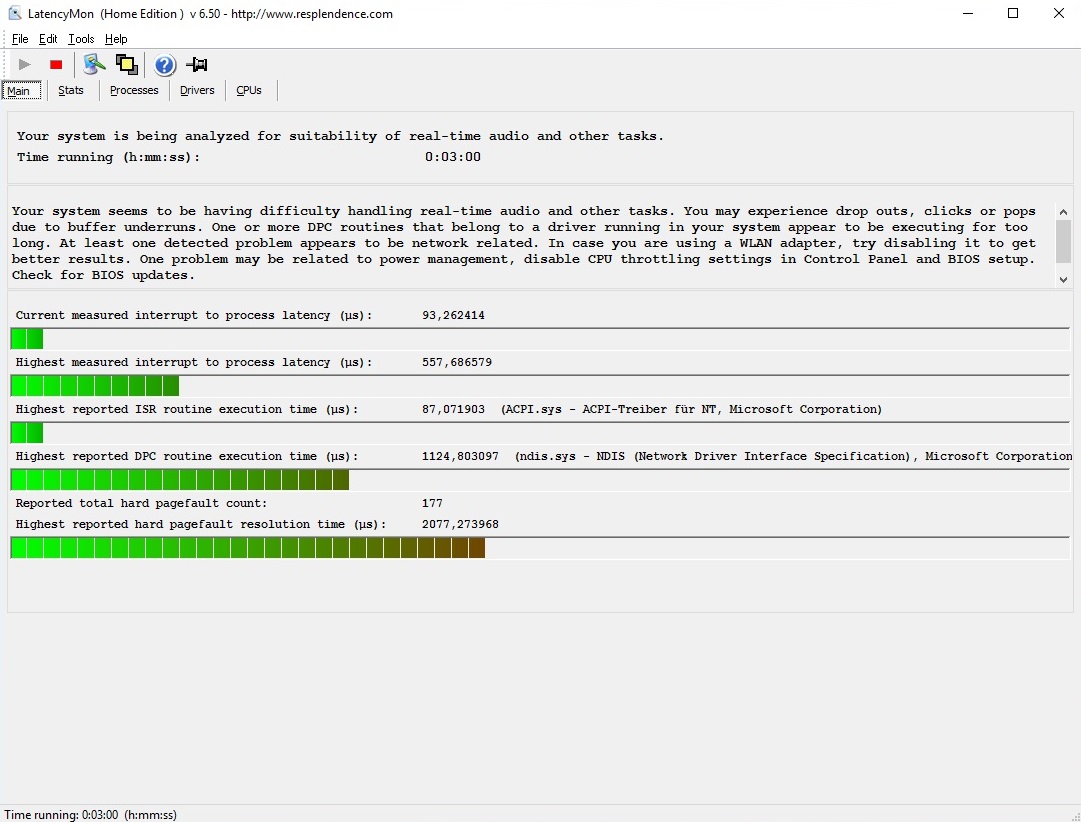Viewport: 1081px width, 822px height.
Task: Click the analysis warning report text
Action: (x=524, y=243)
